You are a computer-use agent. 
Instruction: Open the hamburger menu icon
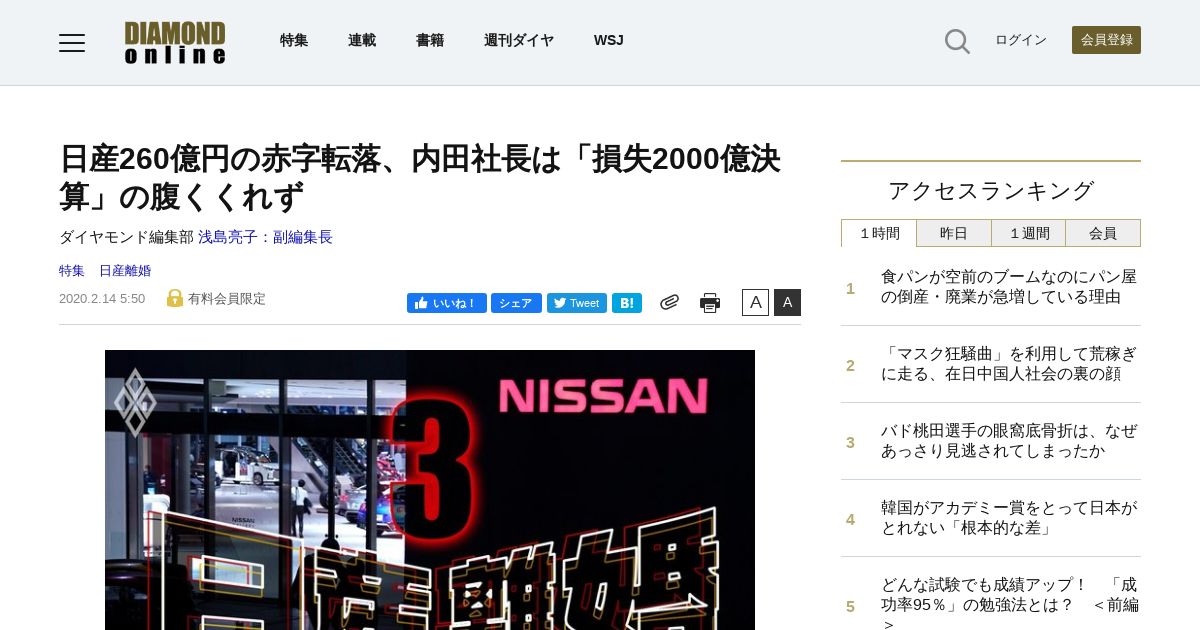[x=72, y=42]
